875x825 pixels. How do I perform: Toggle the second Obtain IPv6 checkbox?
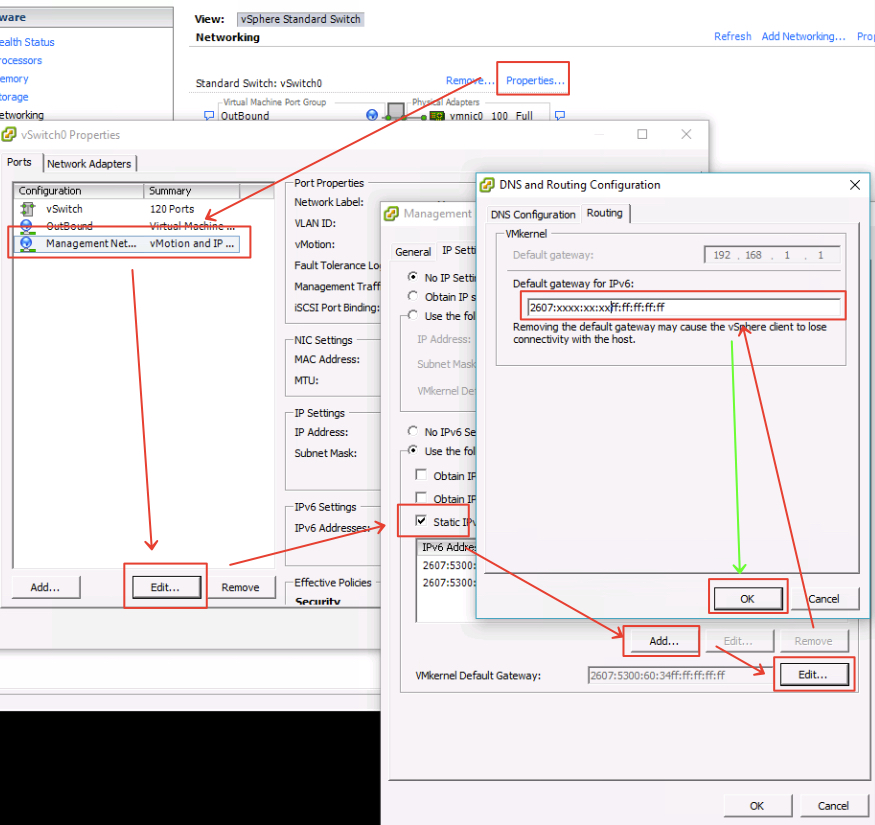[x=421, y=498]
